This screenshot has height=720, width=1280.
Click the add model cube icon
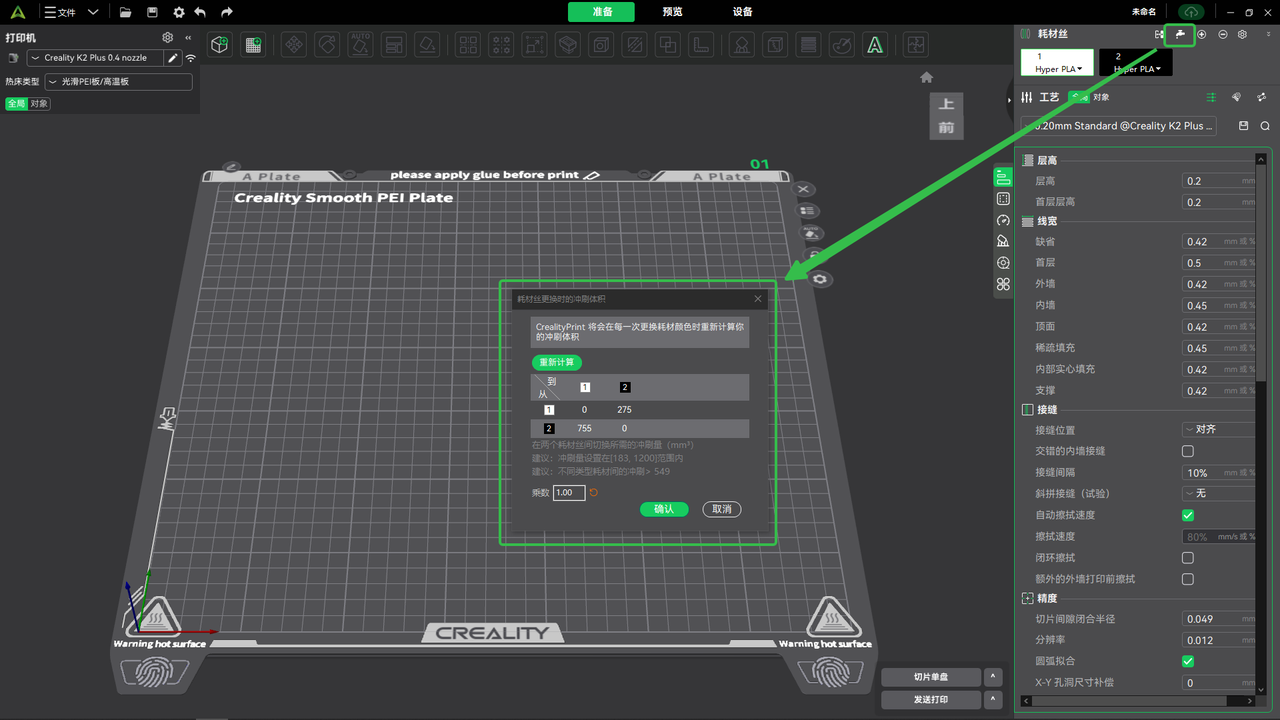(220, 45)
